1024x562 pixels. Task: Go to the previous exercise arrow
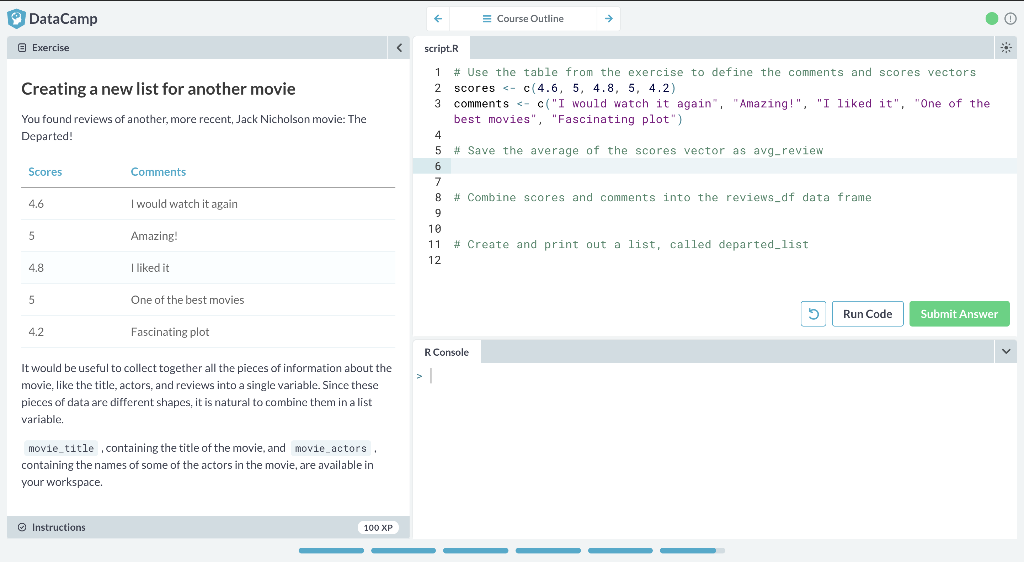tap(438, 18)
